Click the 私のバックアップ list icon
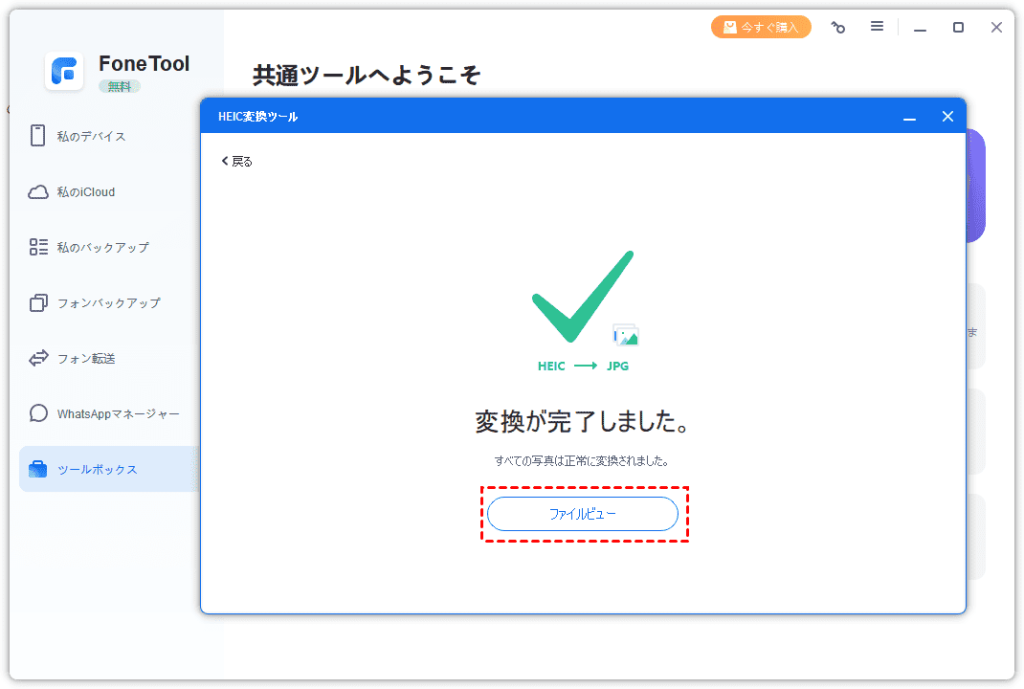This screenshot has height=689, width=1024. [38, 247]
